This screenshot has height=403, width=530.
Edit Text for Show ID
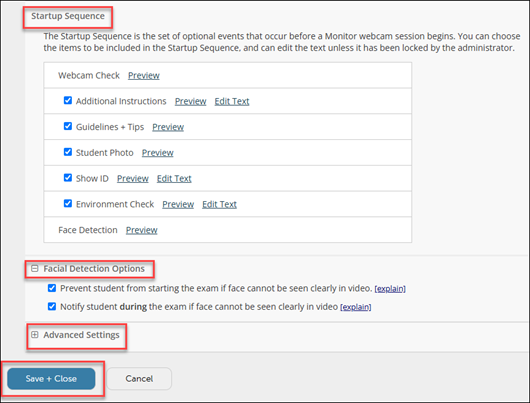pos(174,178)
